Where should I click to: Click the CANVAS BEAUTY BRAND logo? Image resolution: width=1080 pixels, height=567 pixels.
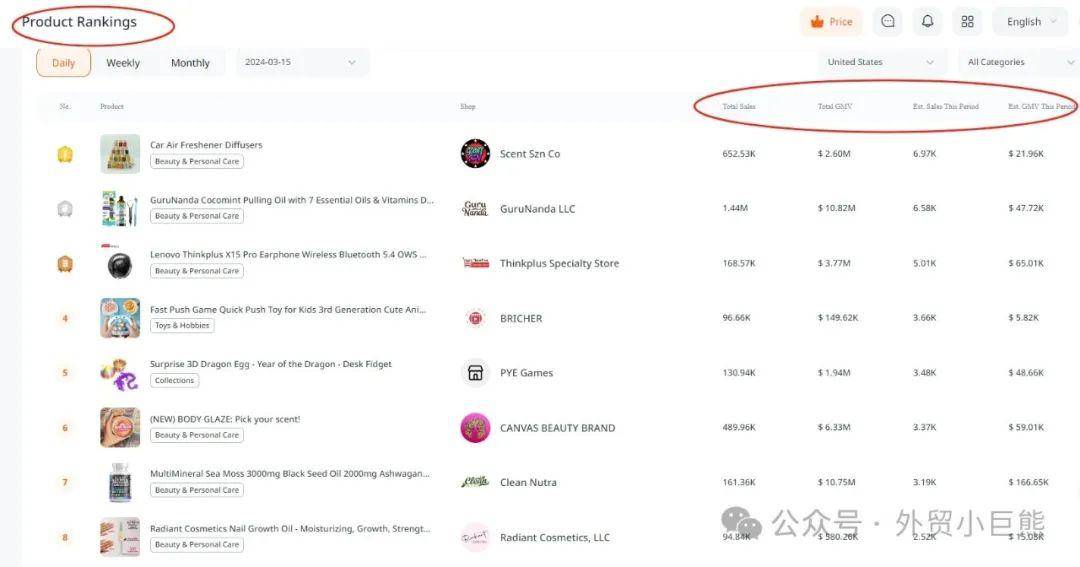tap(475, 428)
